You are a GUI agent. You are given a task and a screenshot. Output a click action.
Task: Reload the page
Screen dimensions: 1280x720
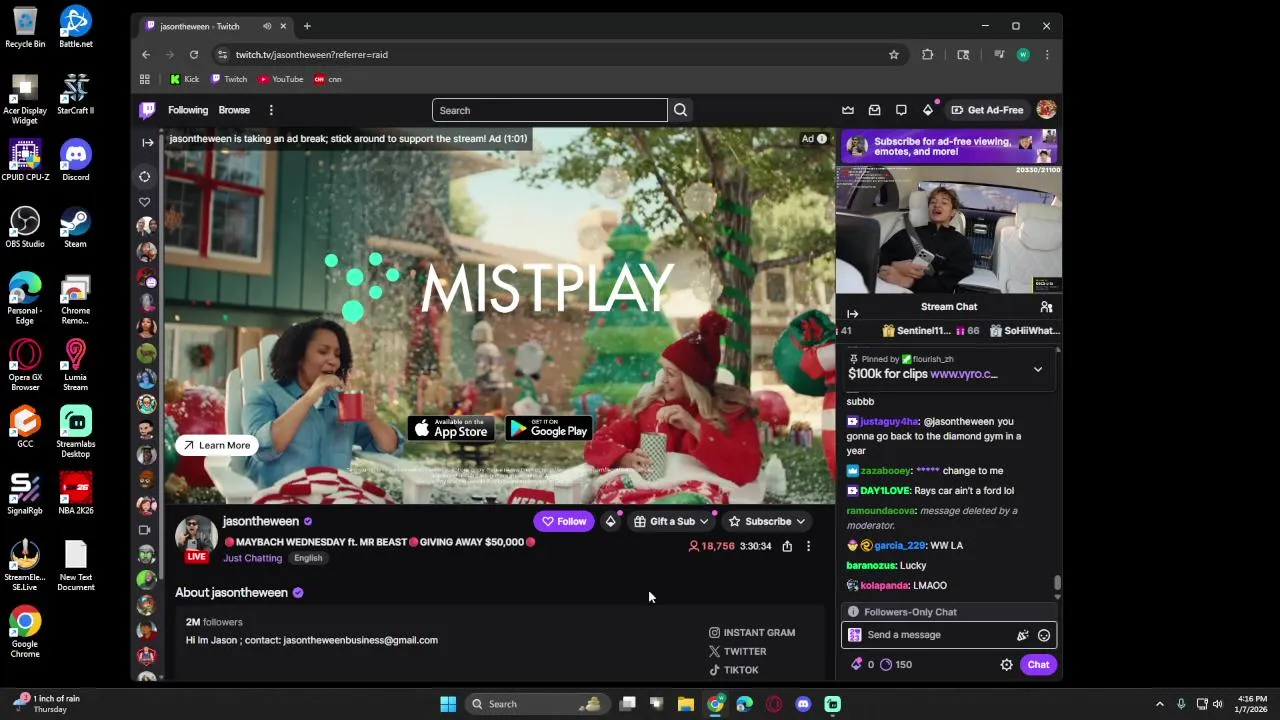coord(194,55)
